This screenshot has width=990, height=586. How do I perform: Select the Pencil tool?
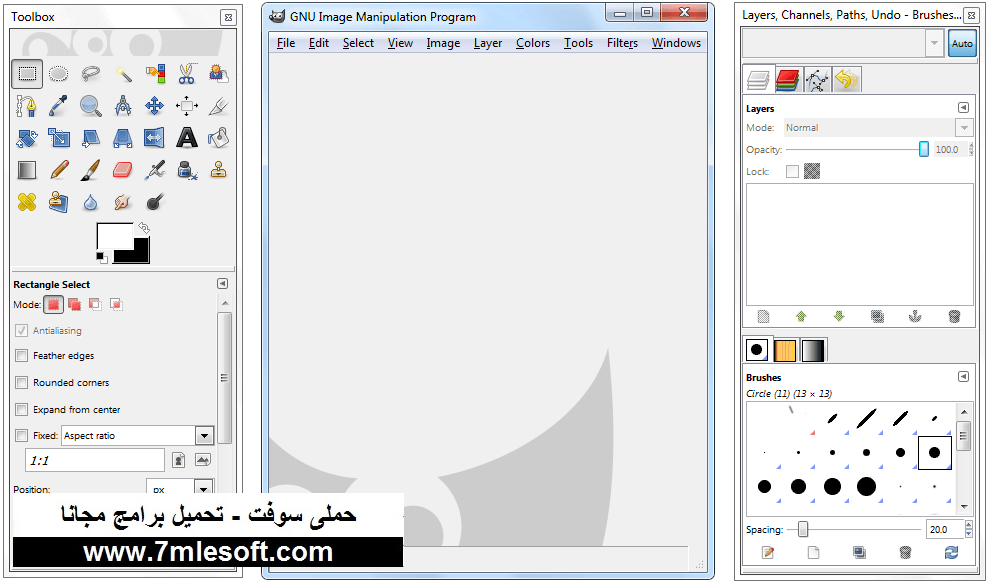[x=59, y=170]
